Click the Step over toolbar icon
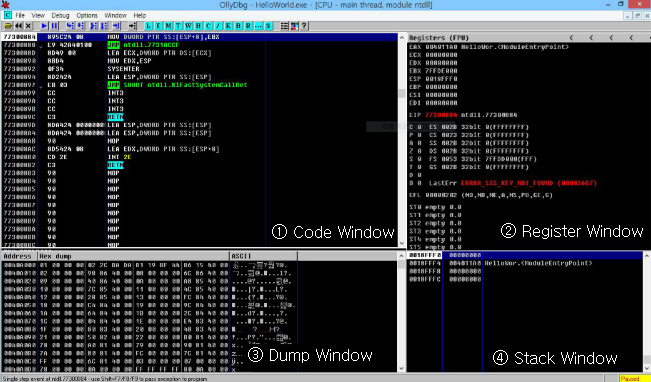This screenshot has width=651, height=382. pos(80,26)
